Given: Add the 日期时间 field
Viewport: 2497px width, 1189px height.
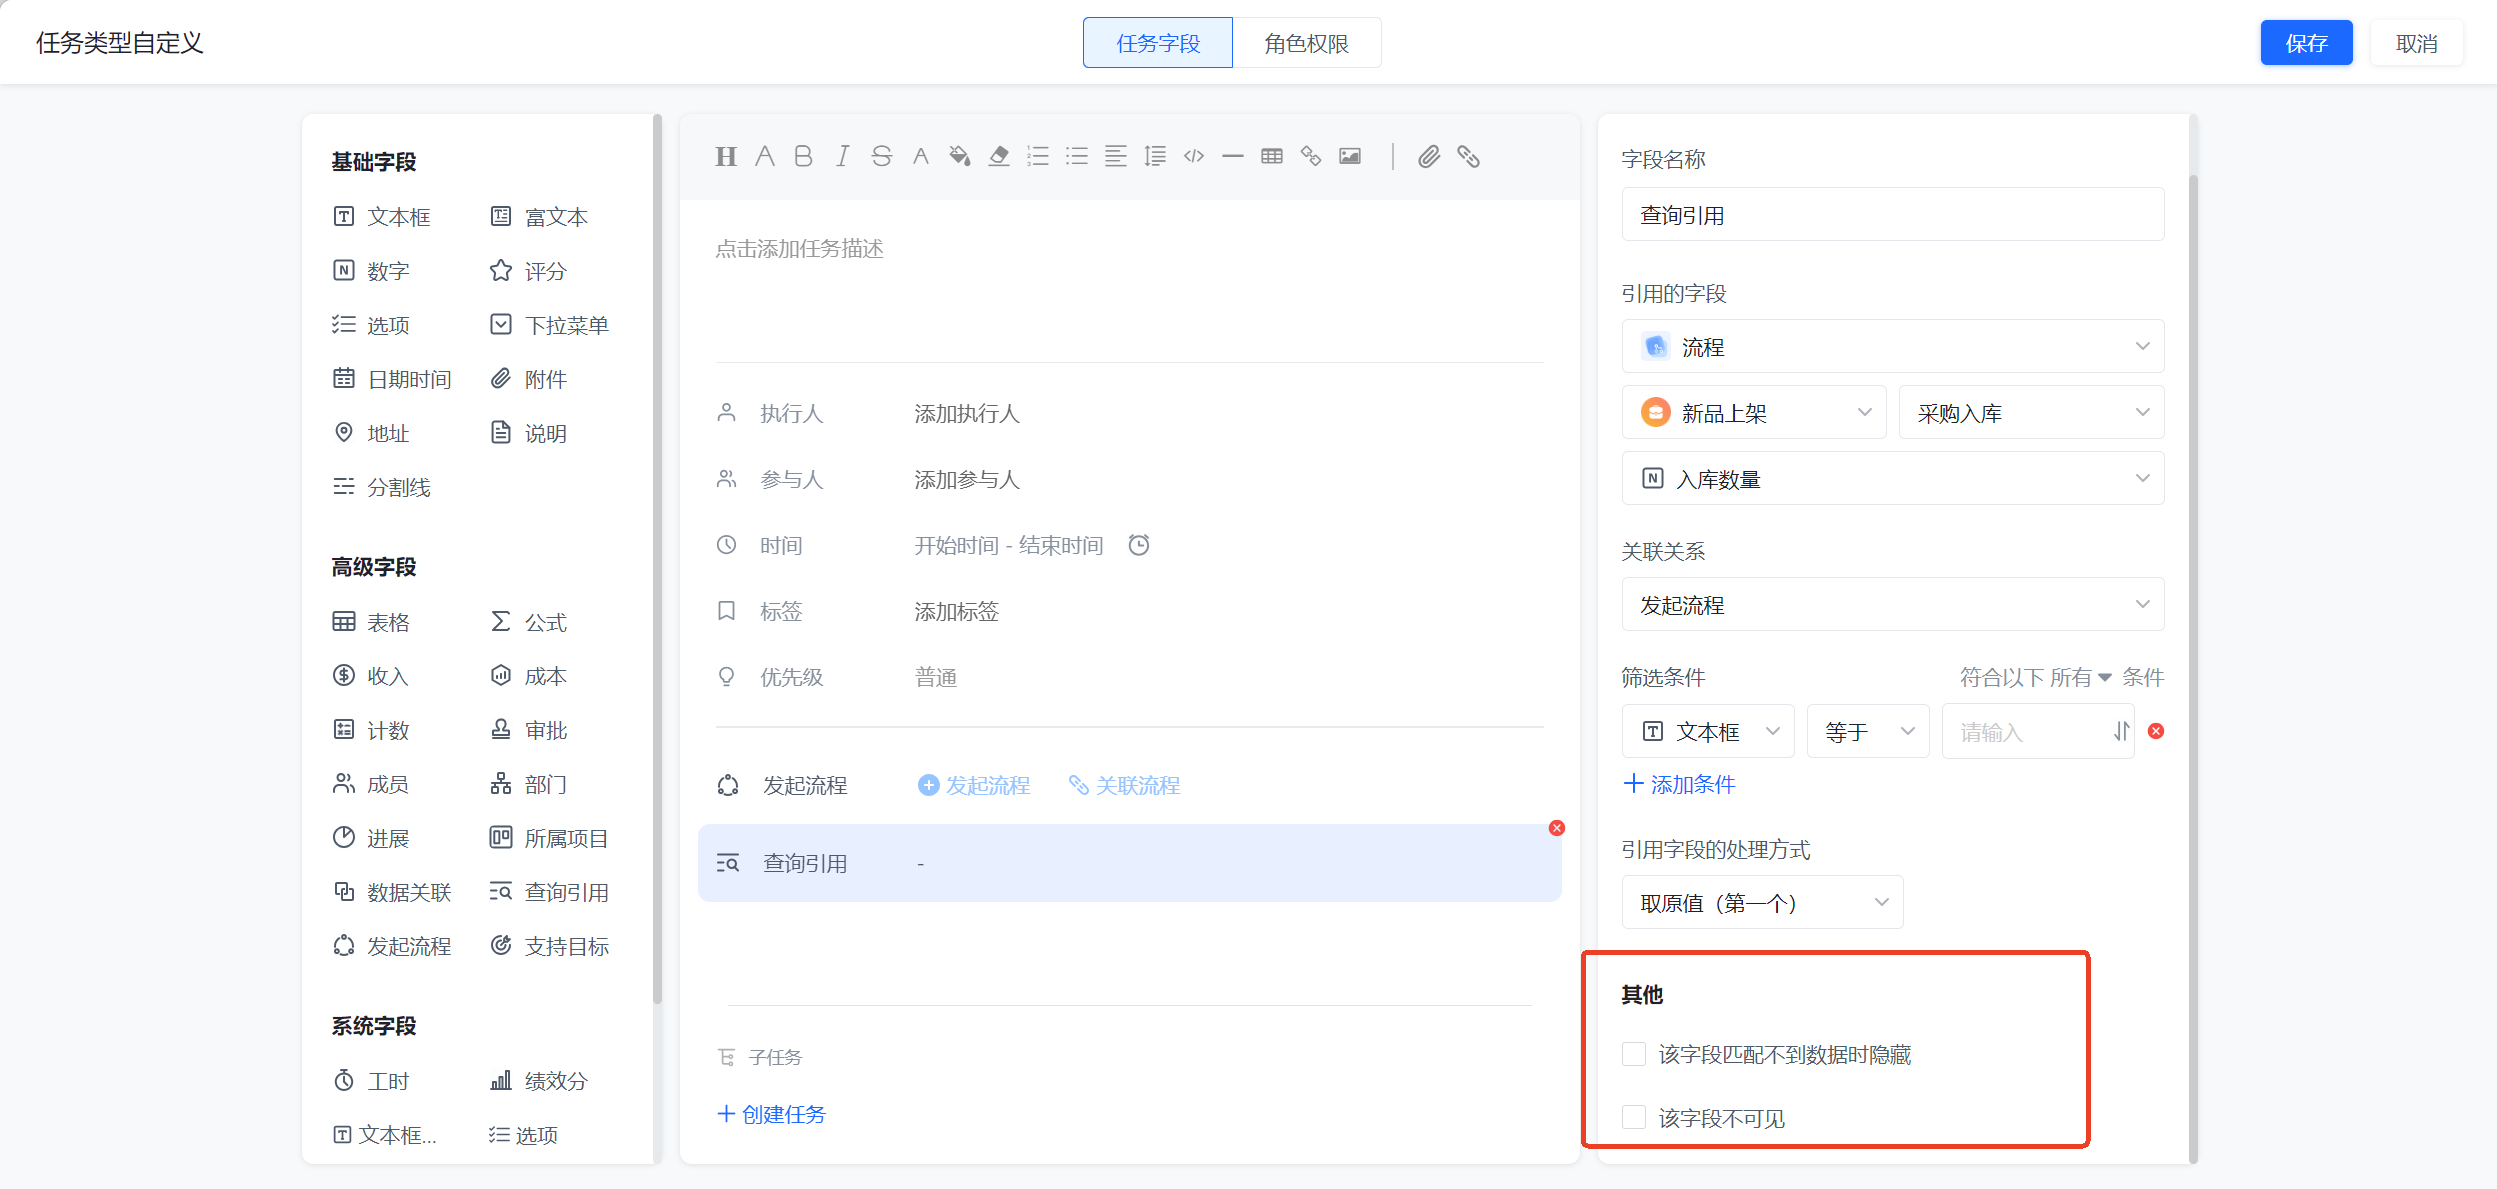Looking at the screenshot, I should (392, 379).
